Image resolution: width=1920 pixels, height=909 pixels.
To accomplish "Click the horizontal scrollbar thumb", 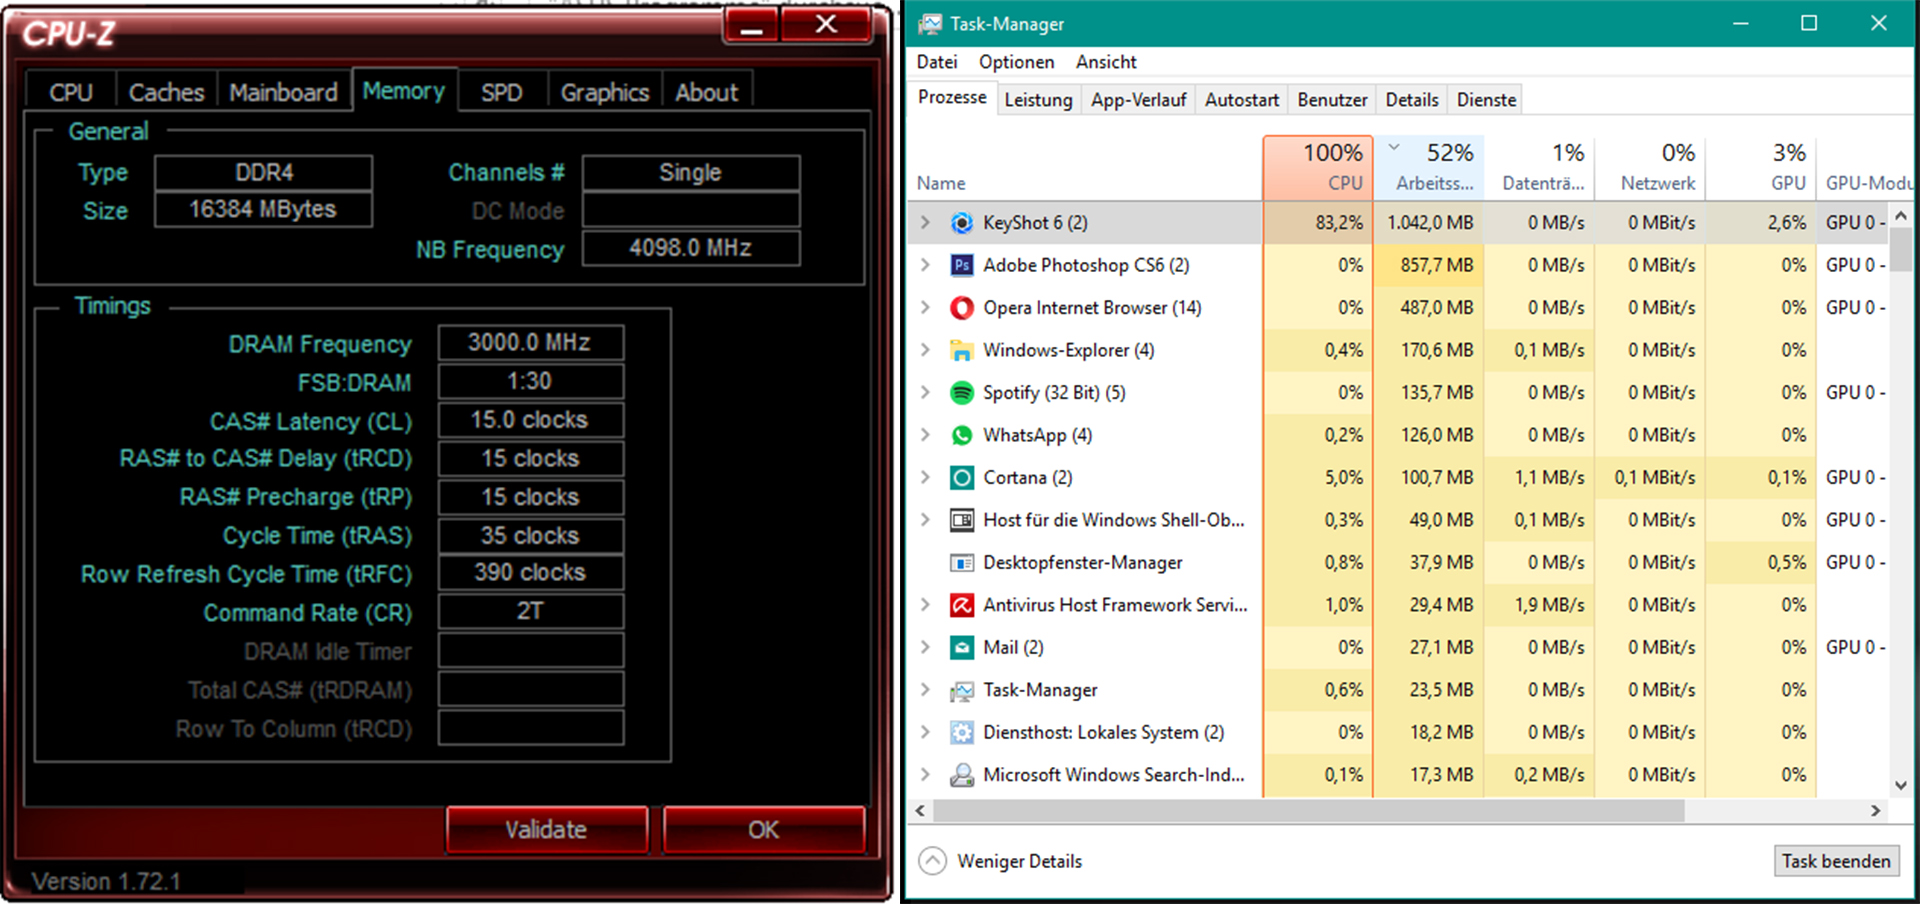I will point(1309,811).
